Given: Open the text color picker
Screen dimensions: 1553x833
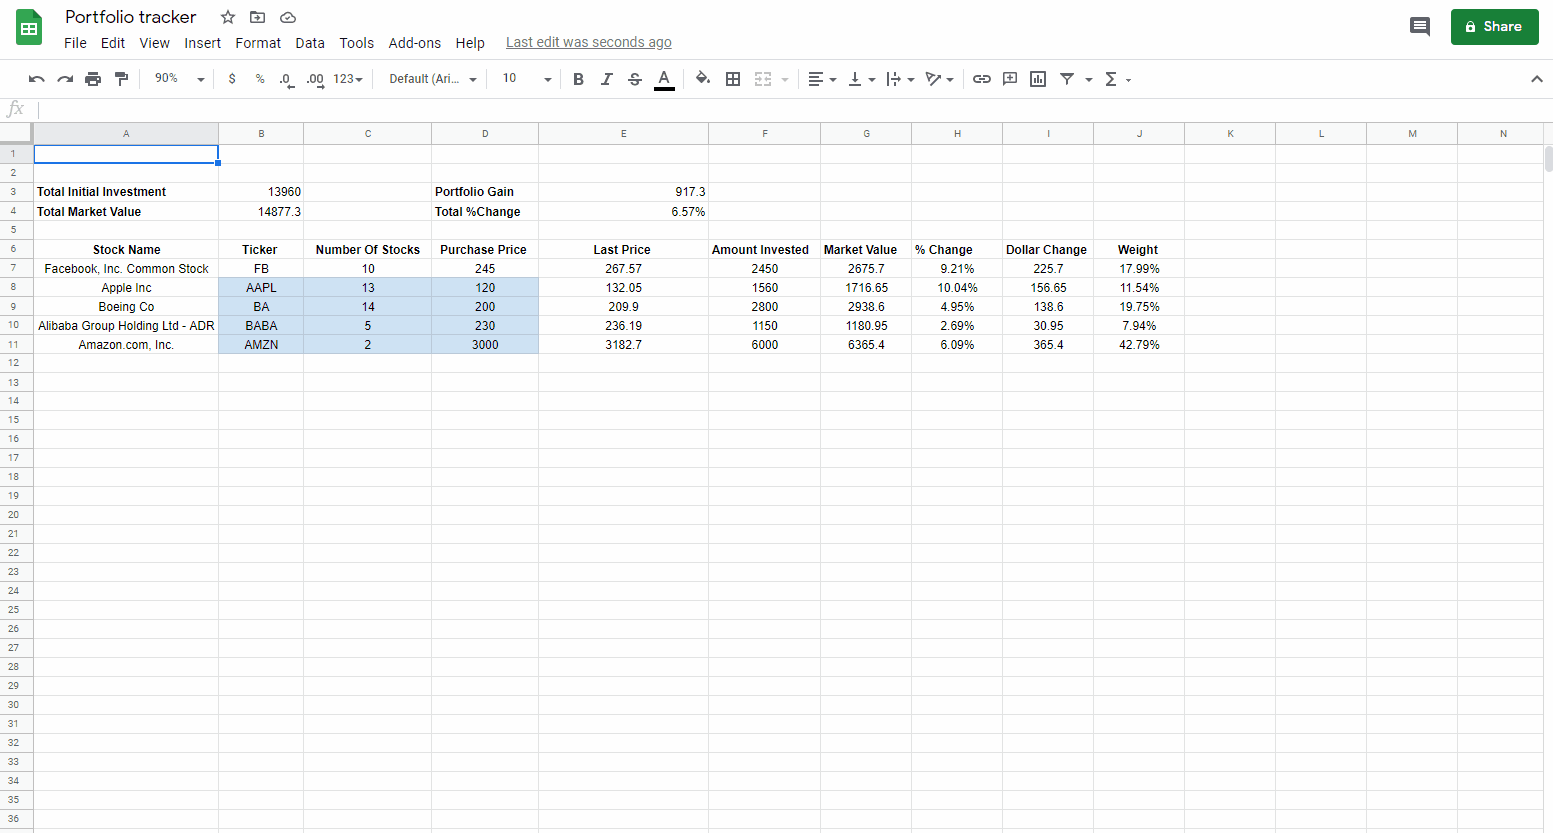Looking at the screenshot, I should click(664, 79).
